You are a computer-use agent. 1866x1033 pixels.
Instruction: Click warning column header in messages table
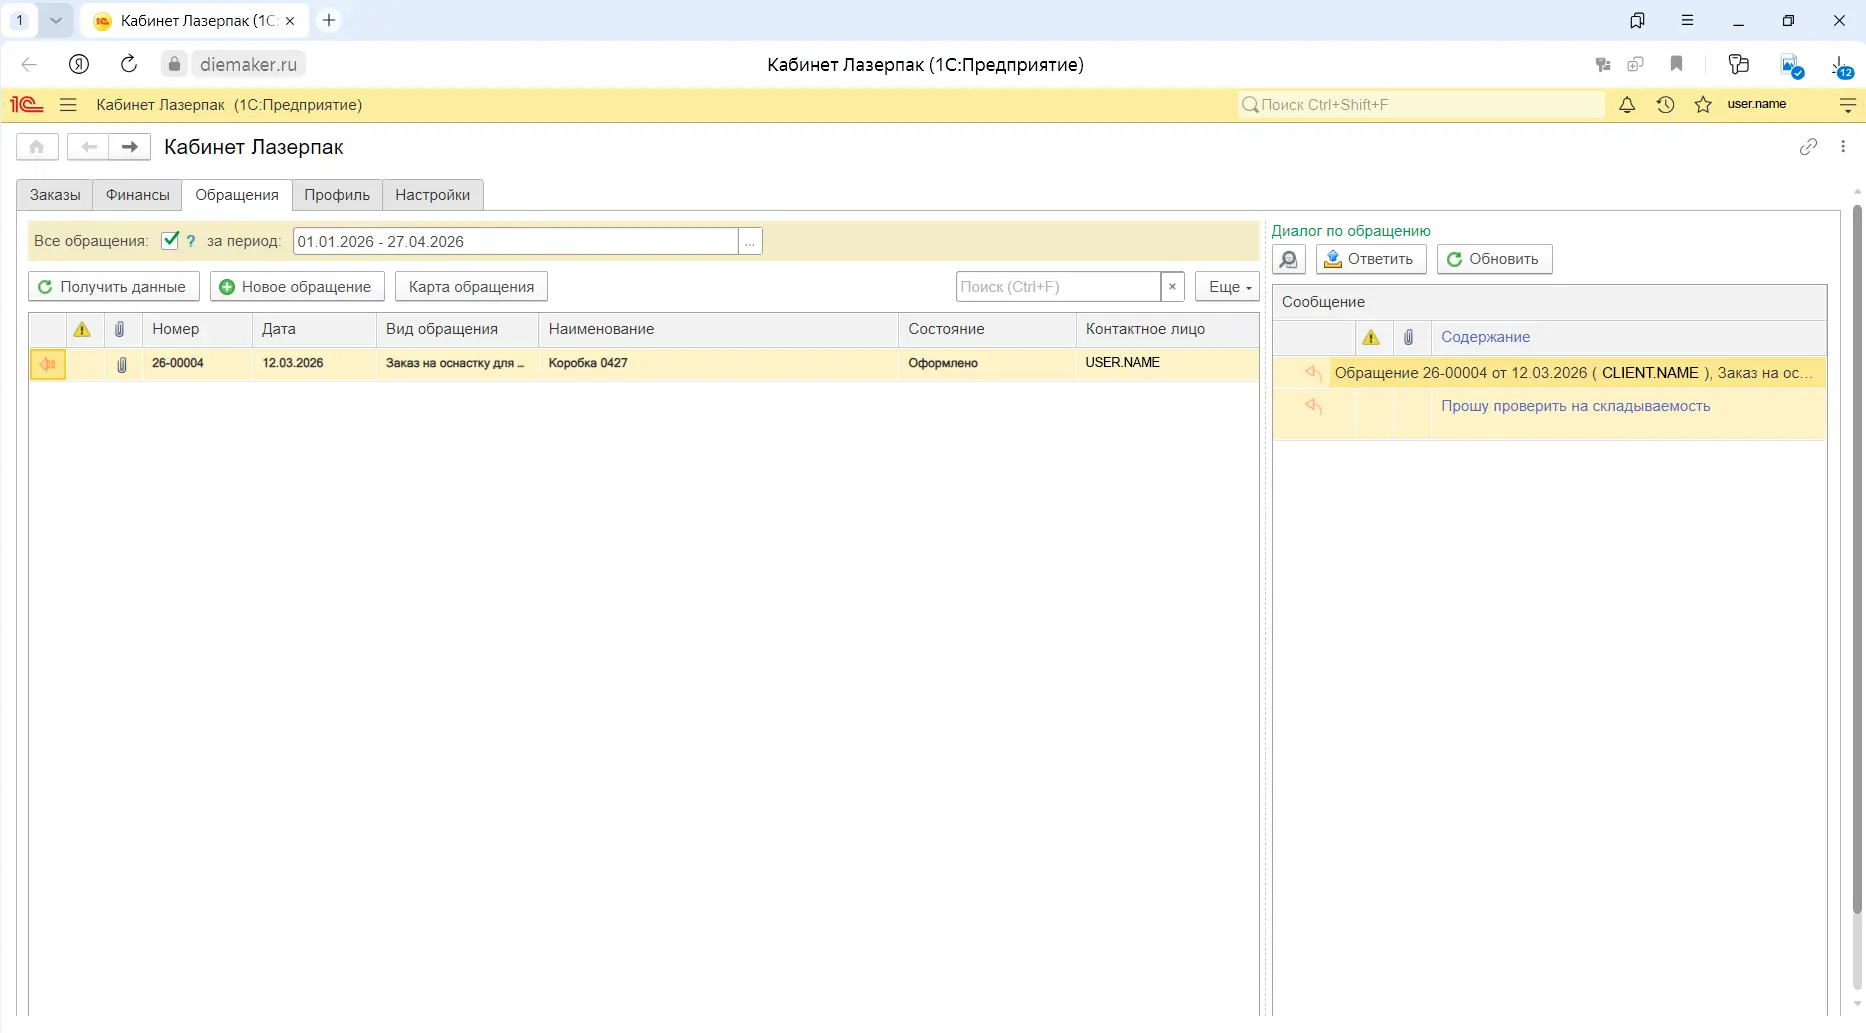pyautogui.click(x=1371, y=337)
